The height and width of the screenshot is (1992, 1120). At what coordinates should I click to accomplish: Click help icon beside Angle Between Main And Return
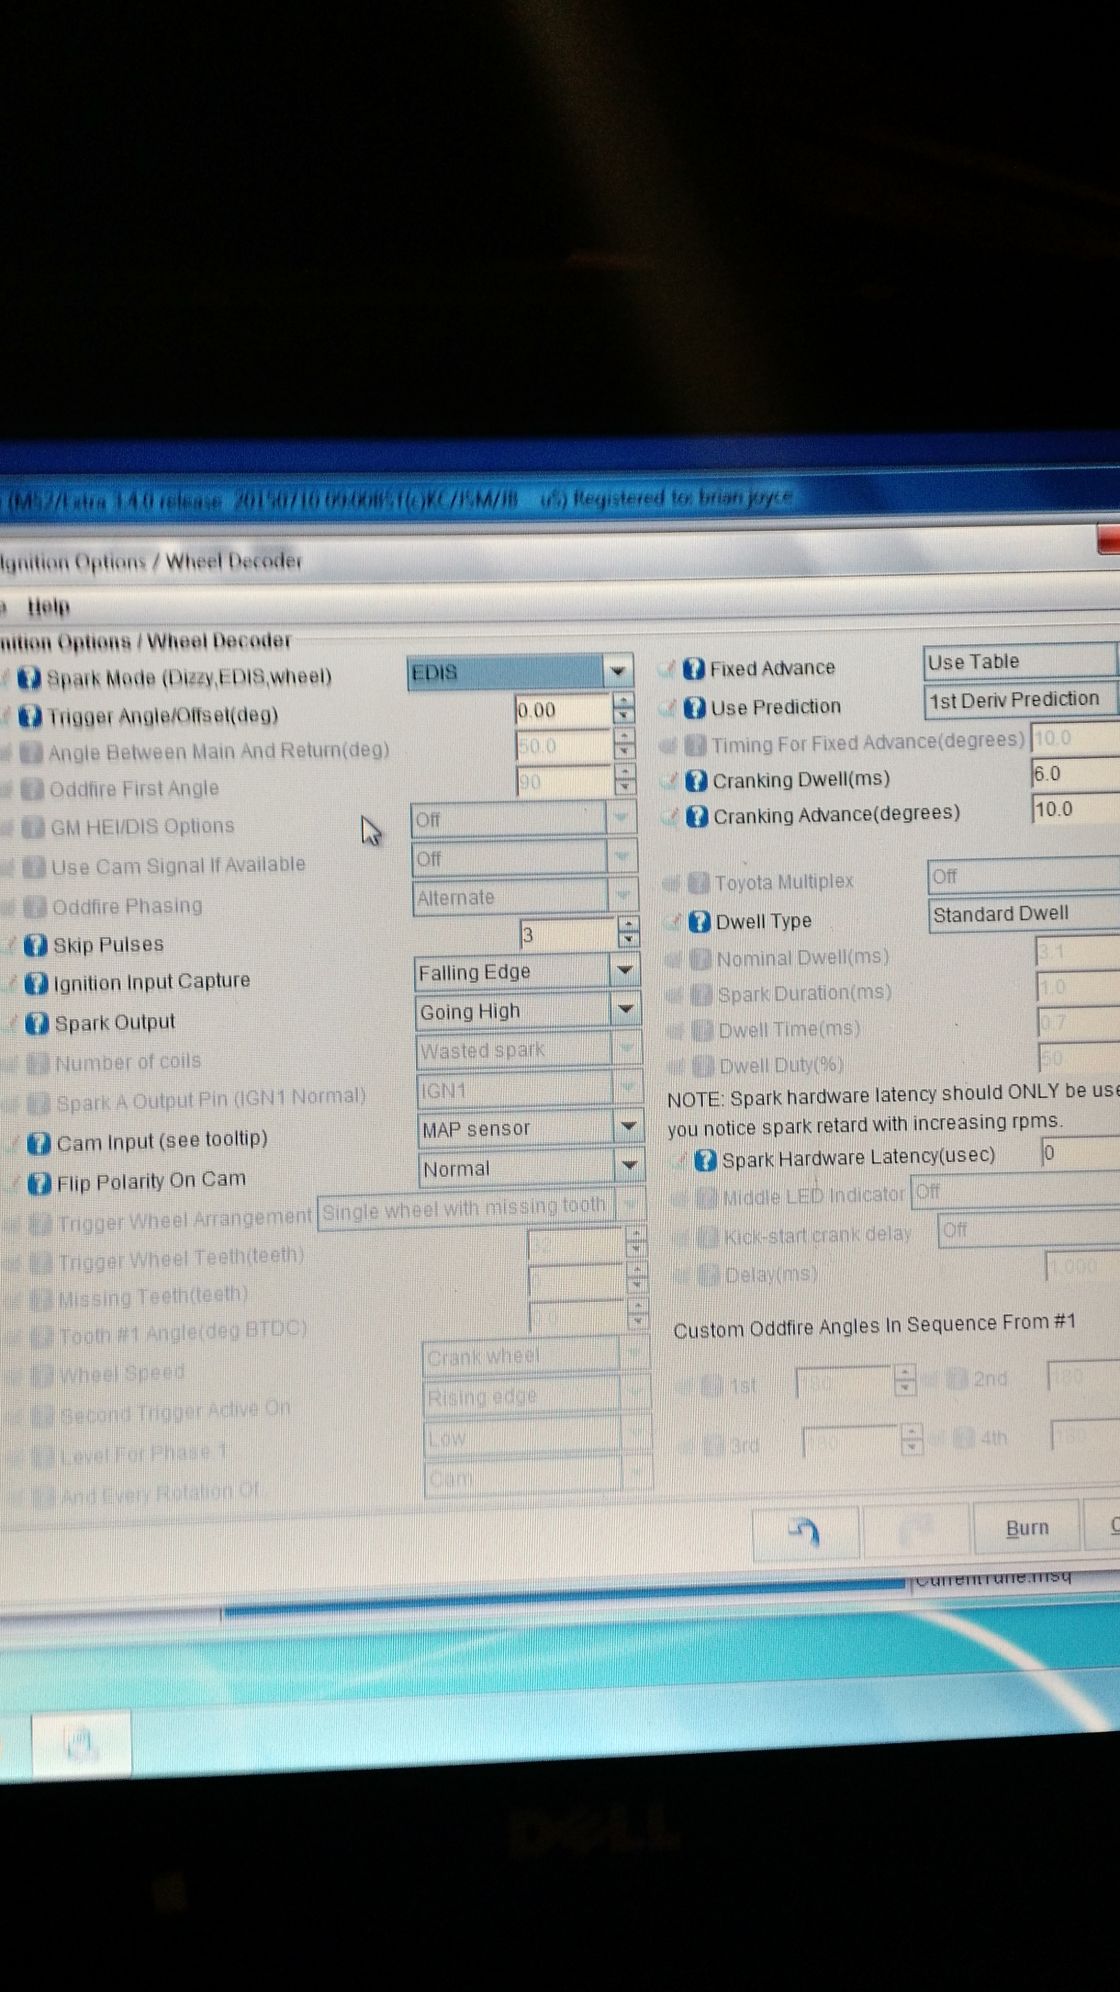32,752
